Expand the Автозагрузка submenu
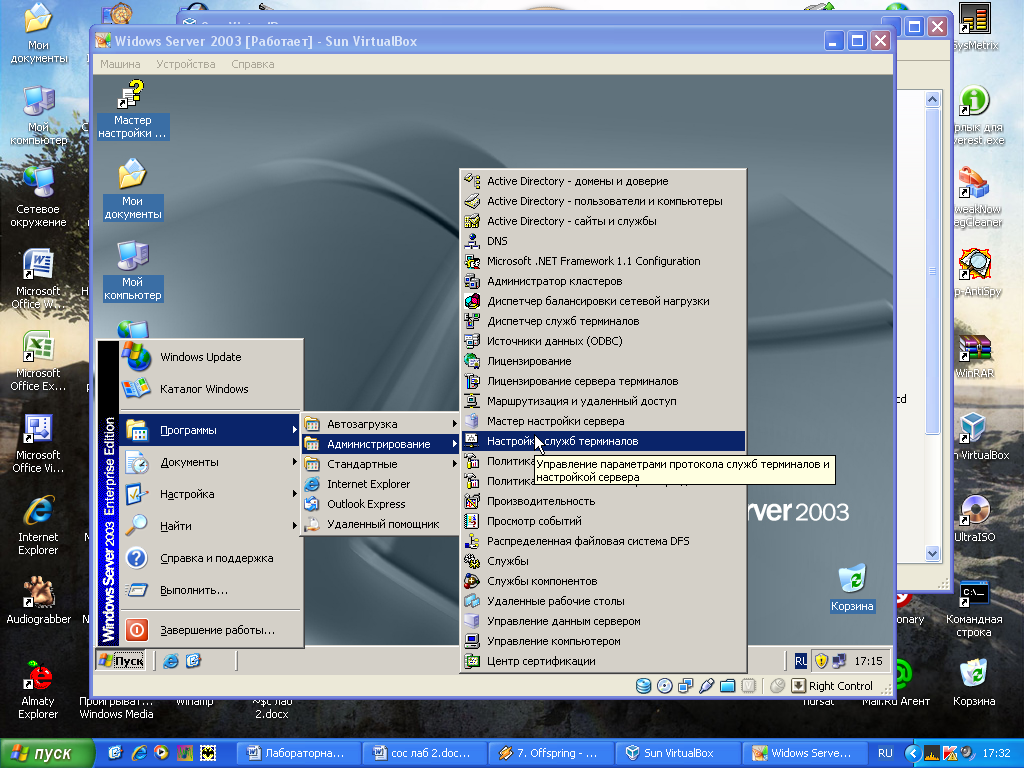This screenshot has height=768, width=1024. click(380, 424)
